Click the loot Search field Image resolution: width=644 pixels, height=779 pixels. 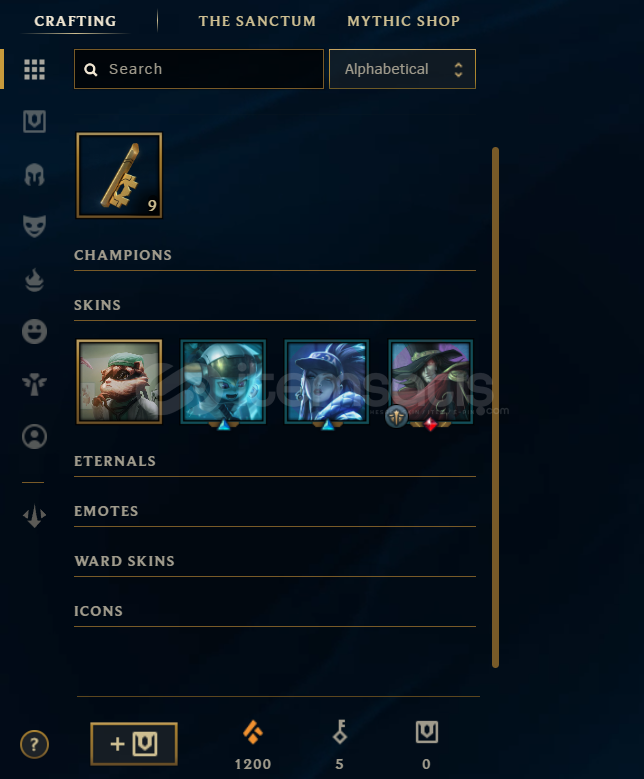click(x=199, y=69)
